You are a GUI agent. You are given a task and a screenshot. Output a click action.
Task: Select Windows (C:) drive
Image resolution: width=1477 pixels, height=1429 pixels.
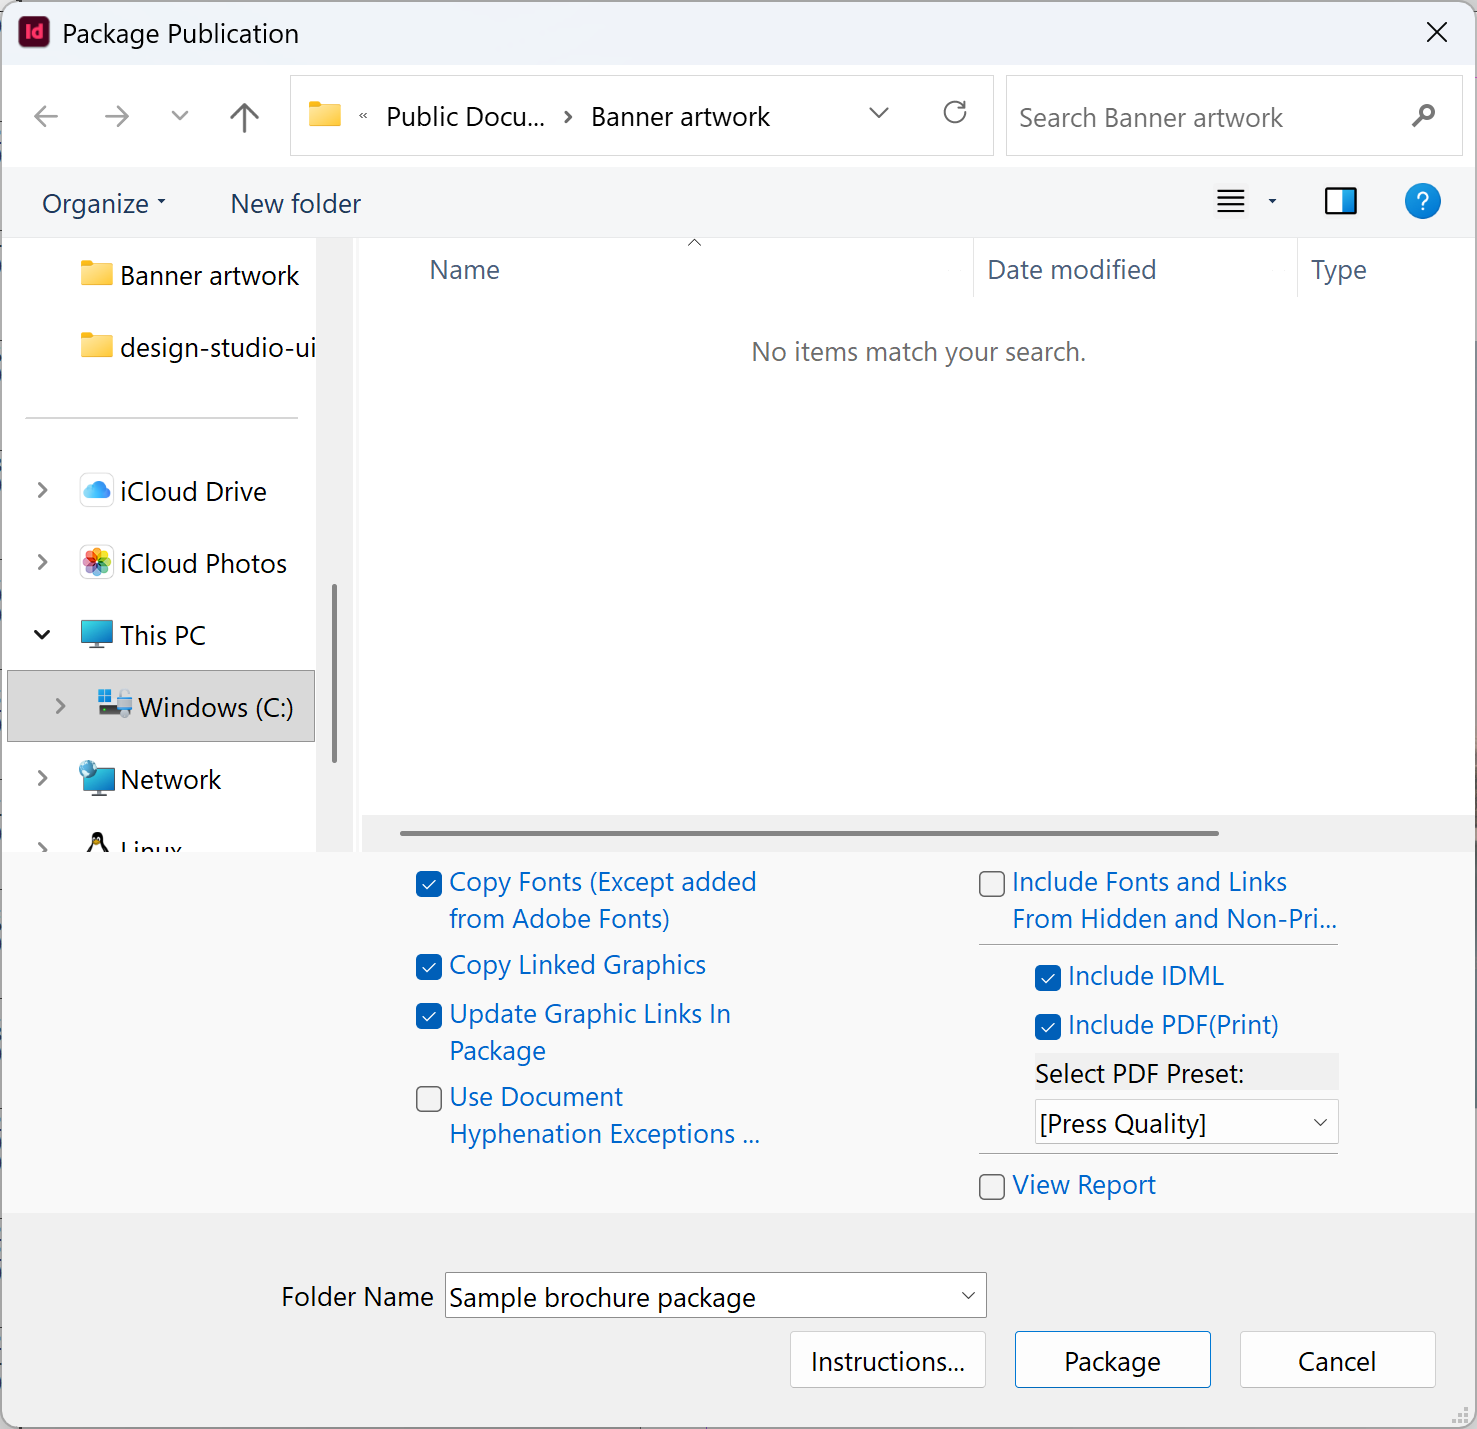pos(161,706)
